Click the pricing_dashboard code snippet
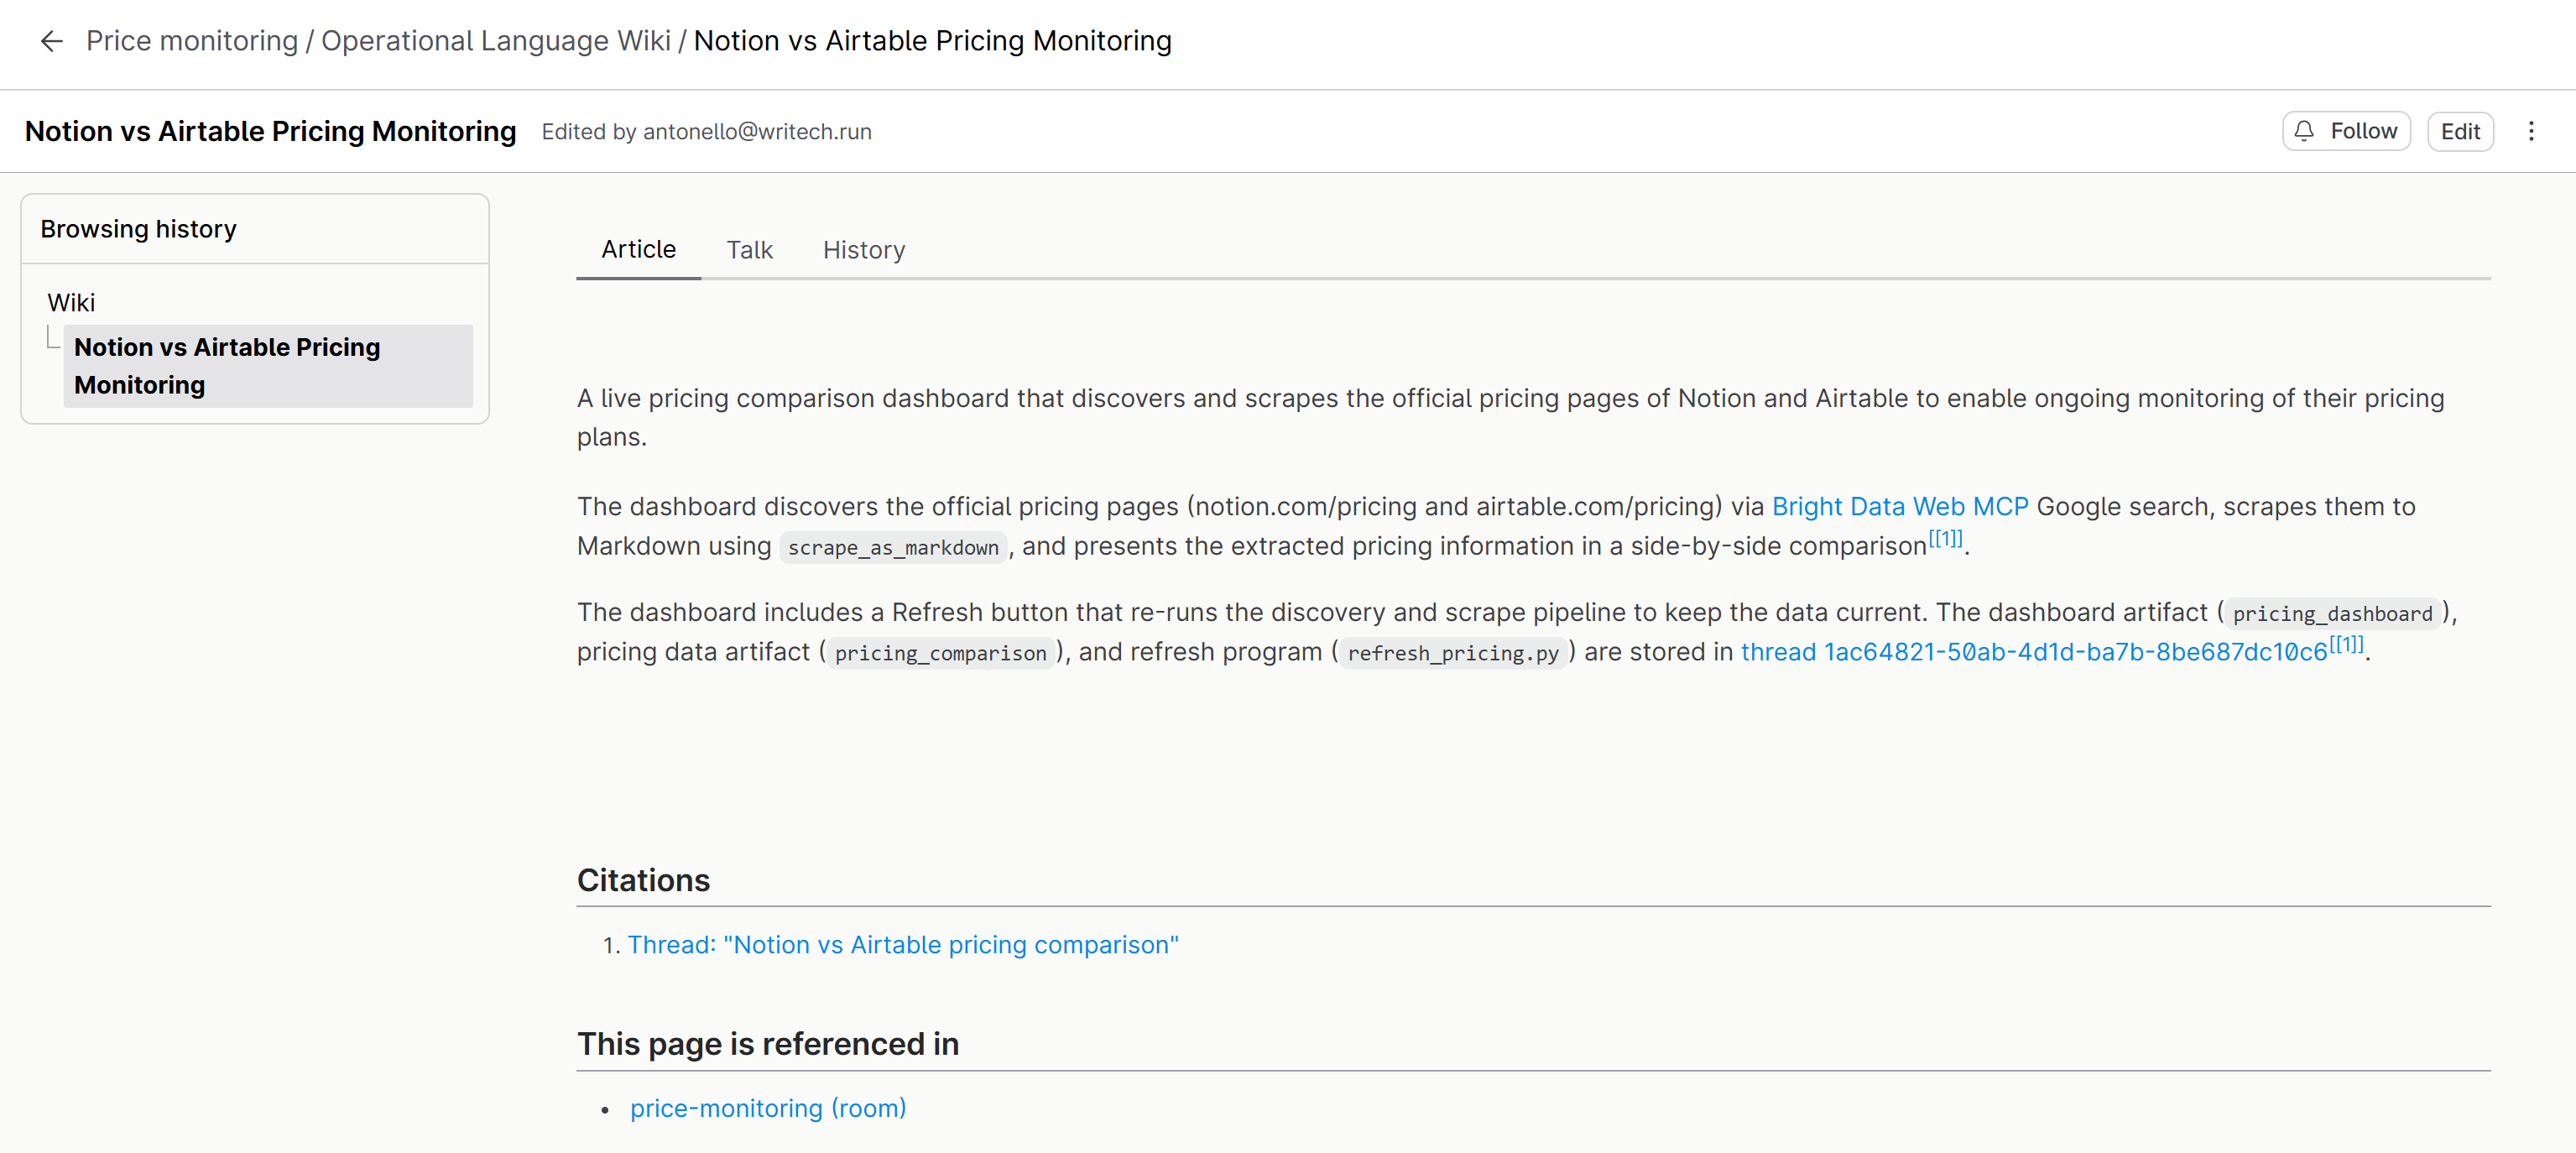This screenshot has width=2576, height=1153. click(2332, 614)
